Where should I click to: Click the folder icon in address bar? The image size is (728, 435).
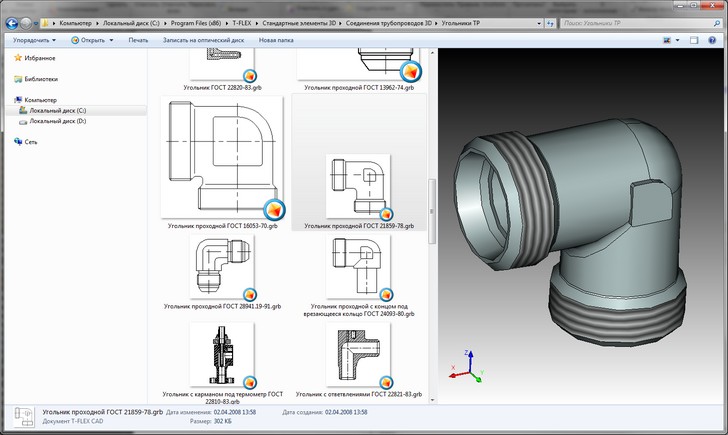(x=45, y=23)
